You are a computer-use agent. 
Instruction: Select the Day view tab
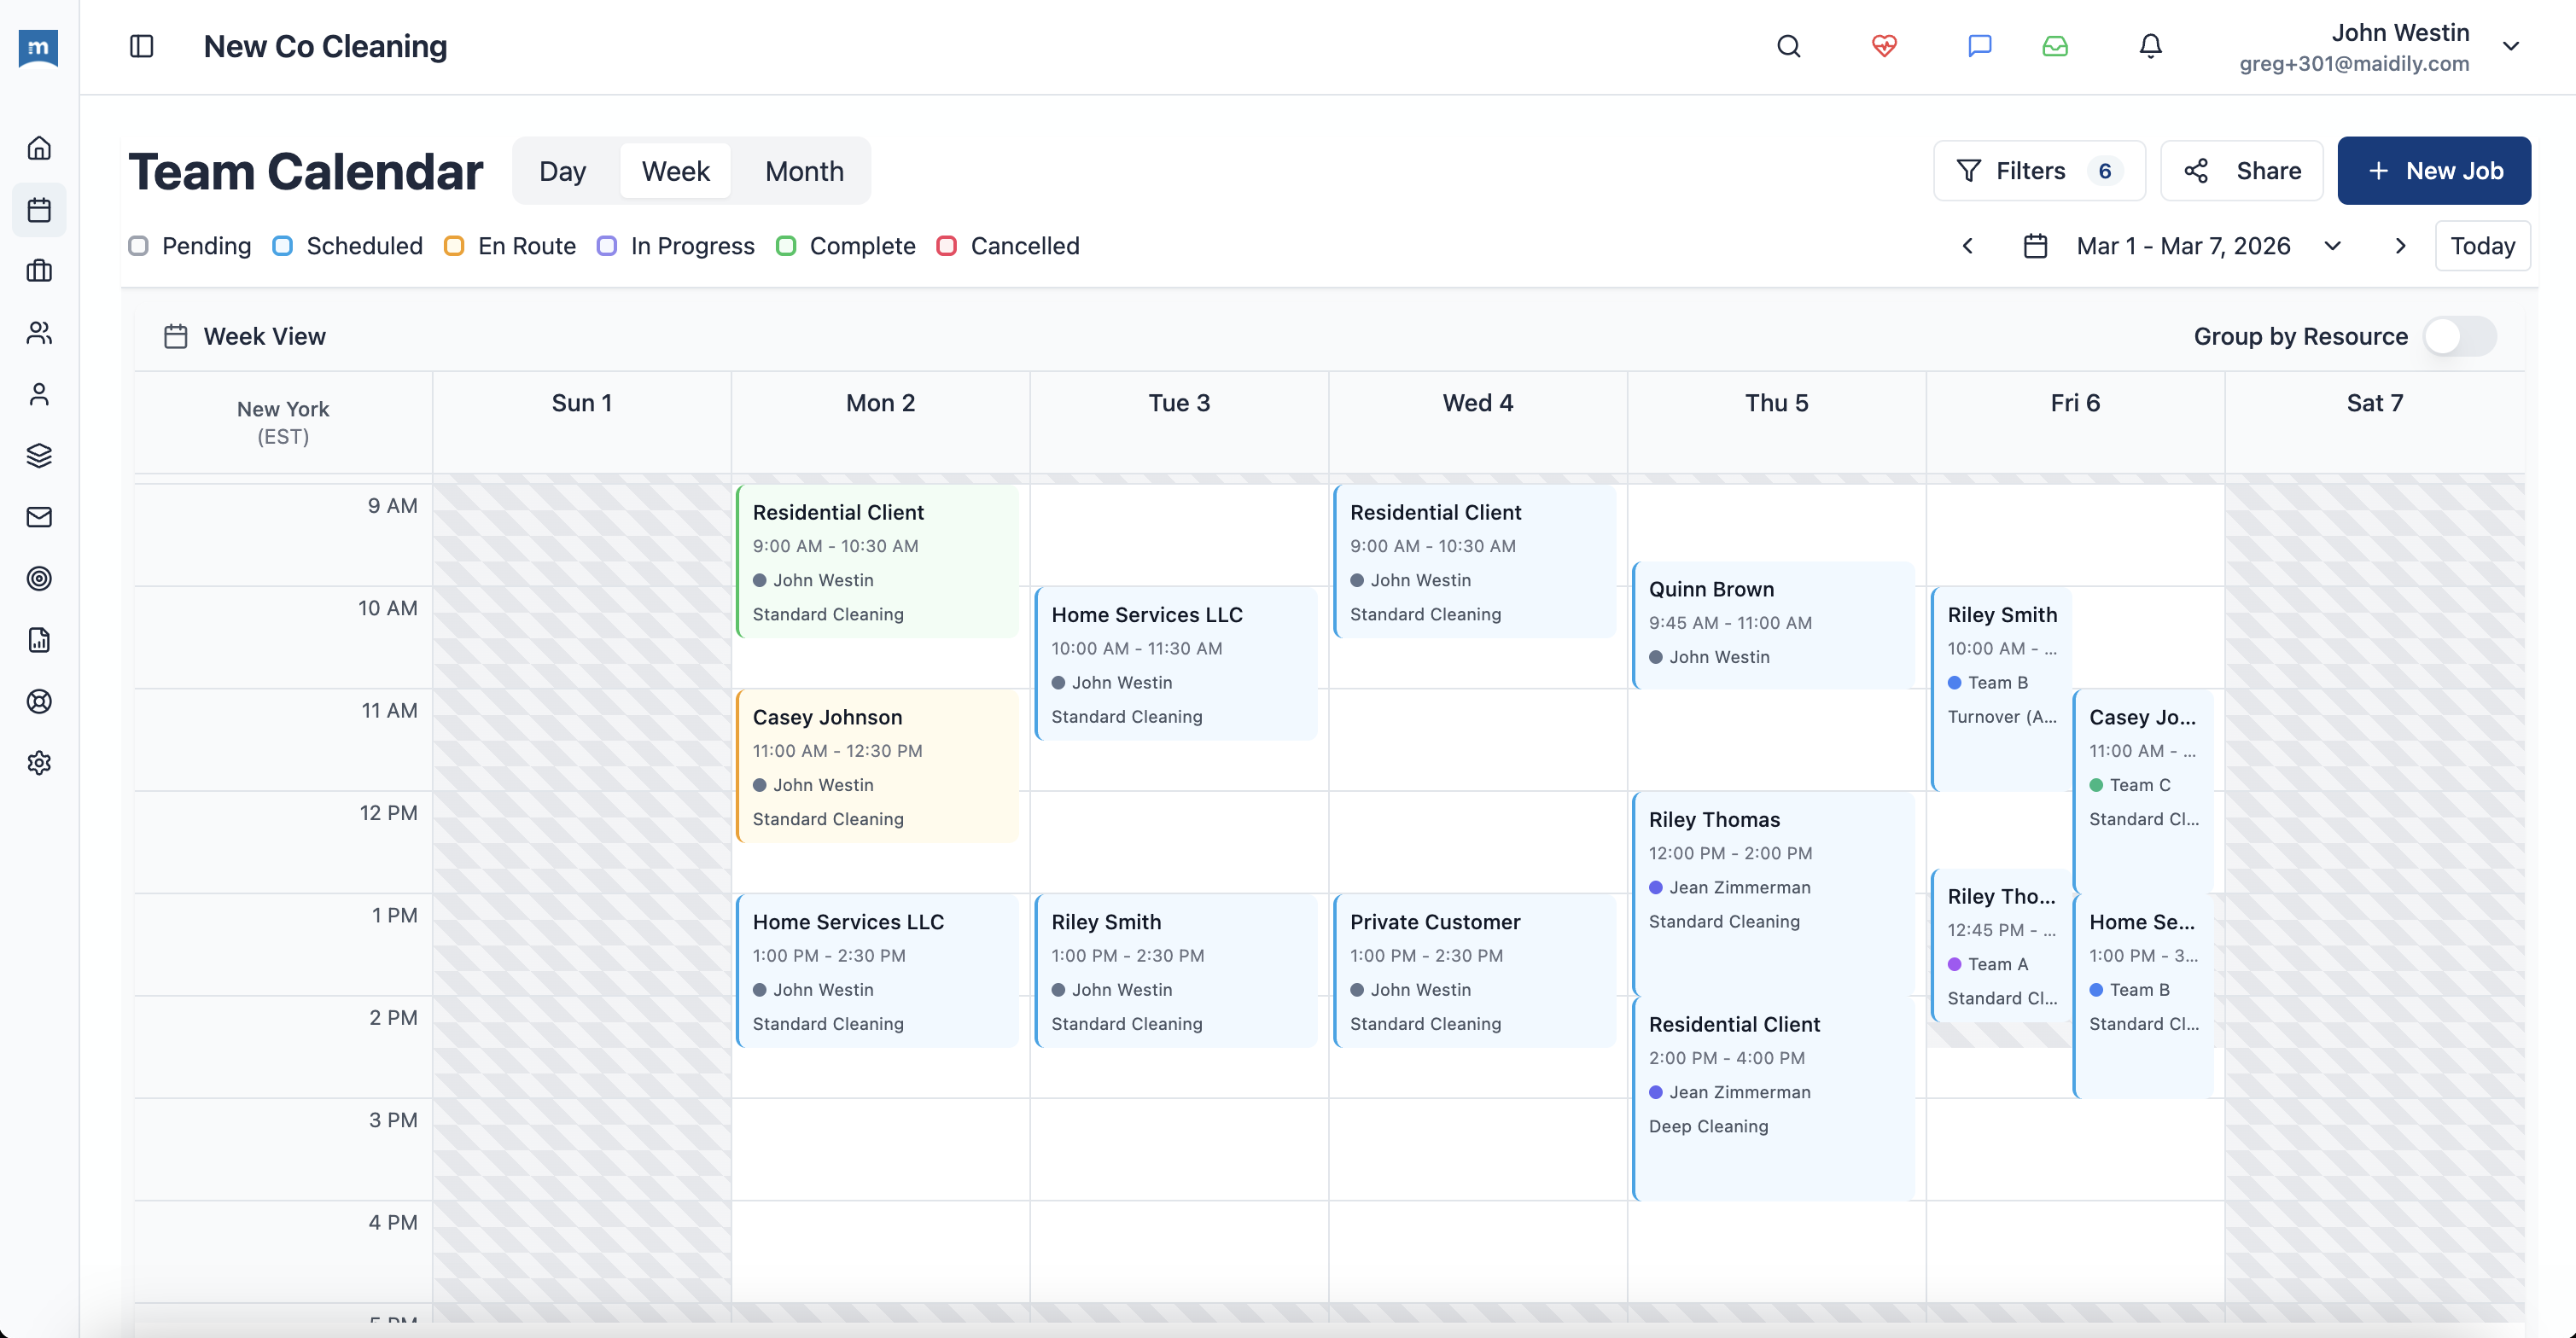(563, 170)
